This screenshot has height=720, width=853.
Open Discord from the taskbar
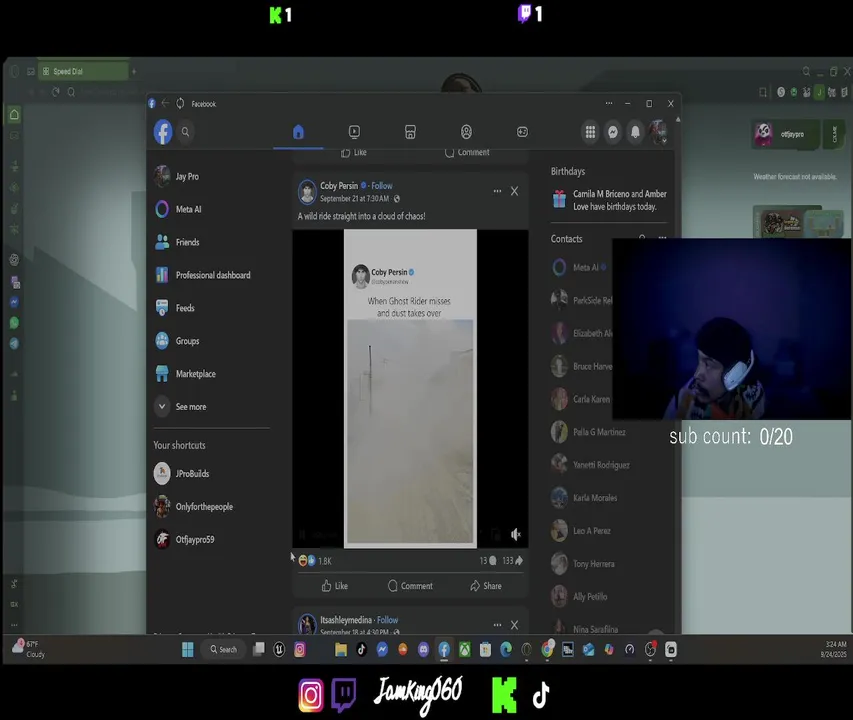423,649
